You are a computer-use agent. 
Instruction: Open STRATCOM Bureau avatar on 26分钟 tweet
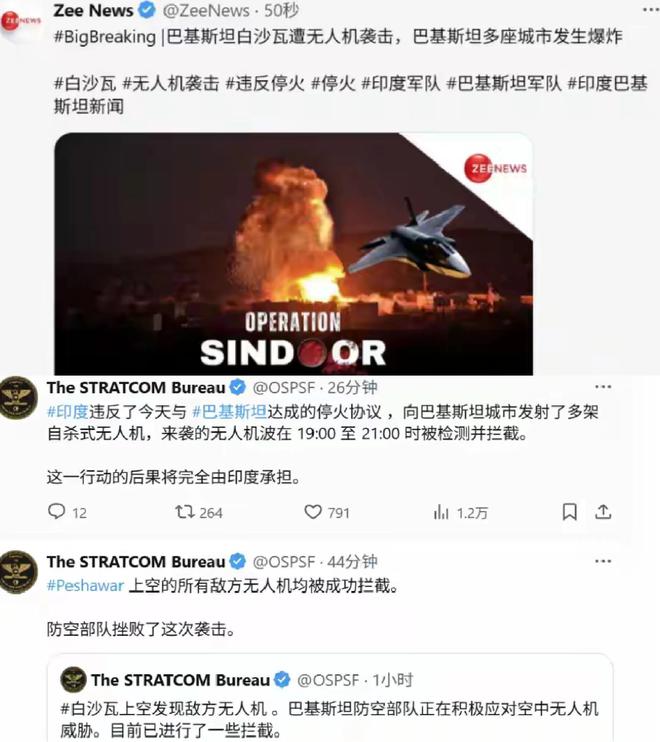pyautogui.click(x=18, y=398)
